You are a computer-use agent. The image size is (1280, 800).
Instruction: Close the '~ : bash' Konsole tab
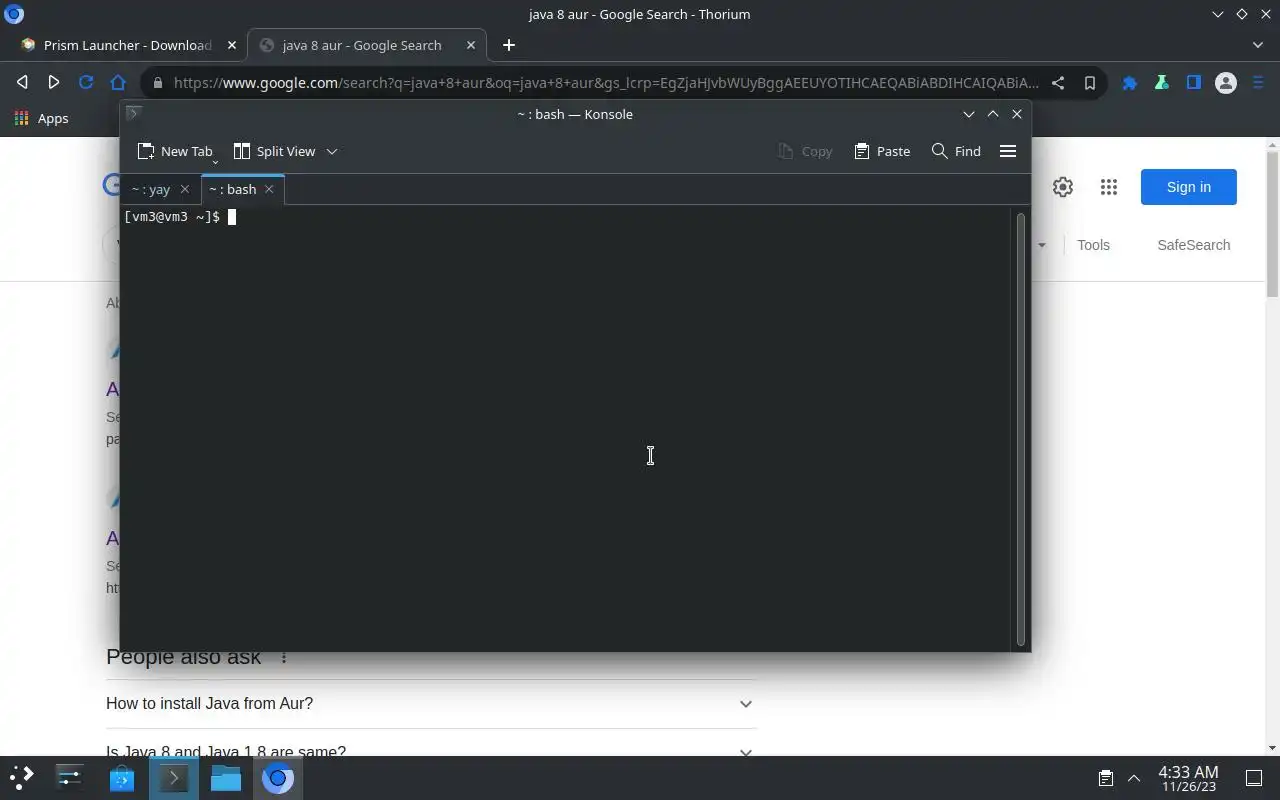pos(269,189)
